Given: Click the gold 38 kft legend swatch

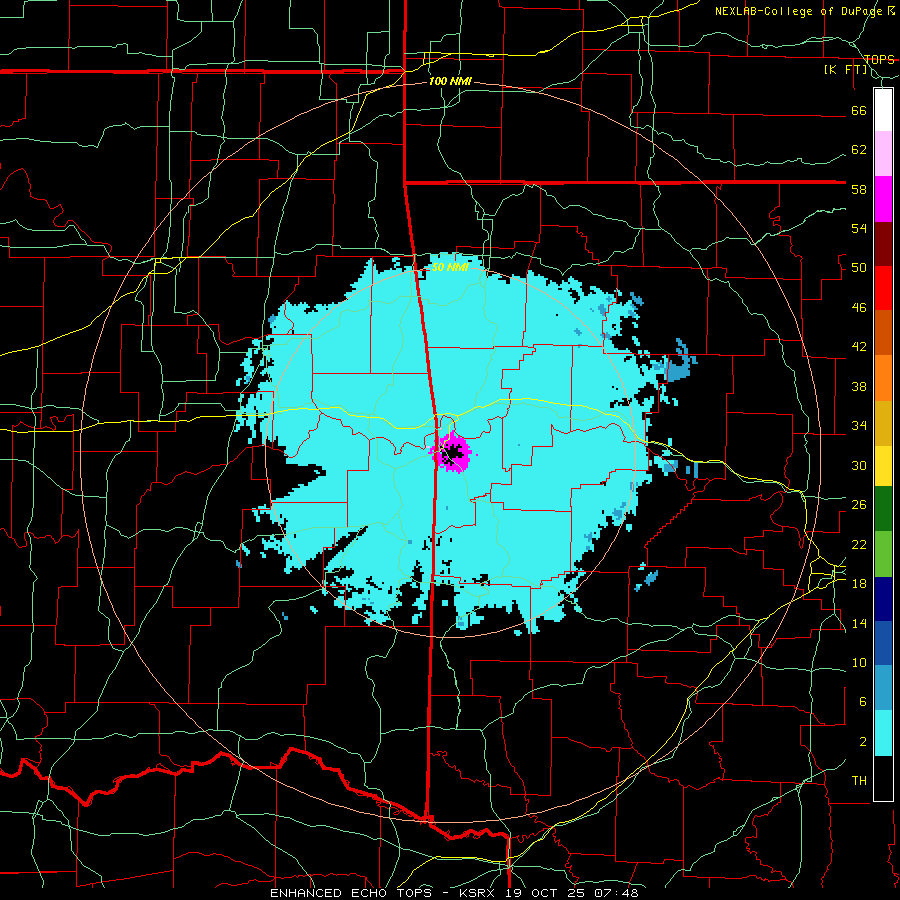Looking at the screenshot, I should [x=883, y=424].
